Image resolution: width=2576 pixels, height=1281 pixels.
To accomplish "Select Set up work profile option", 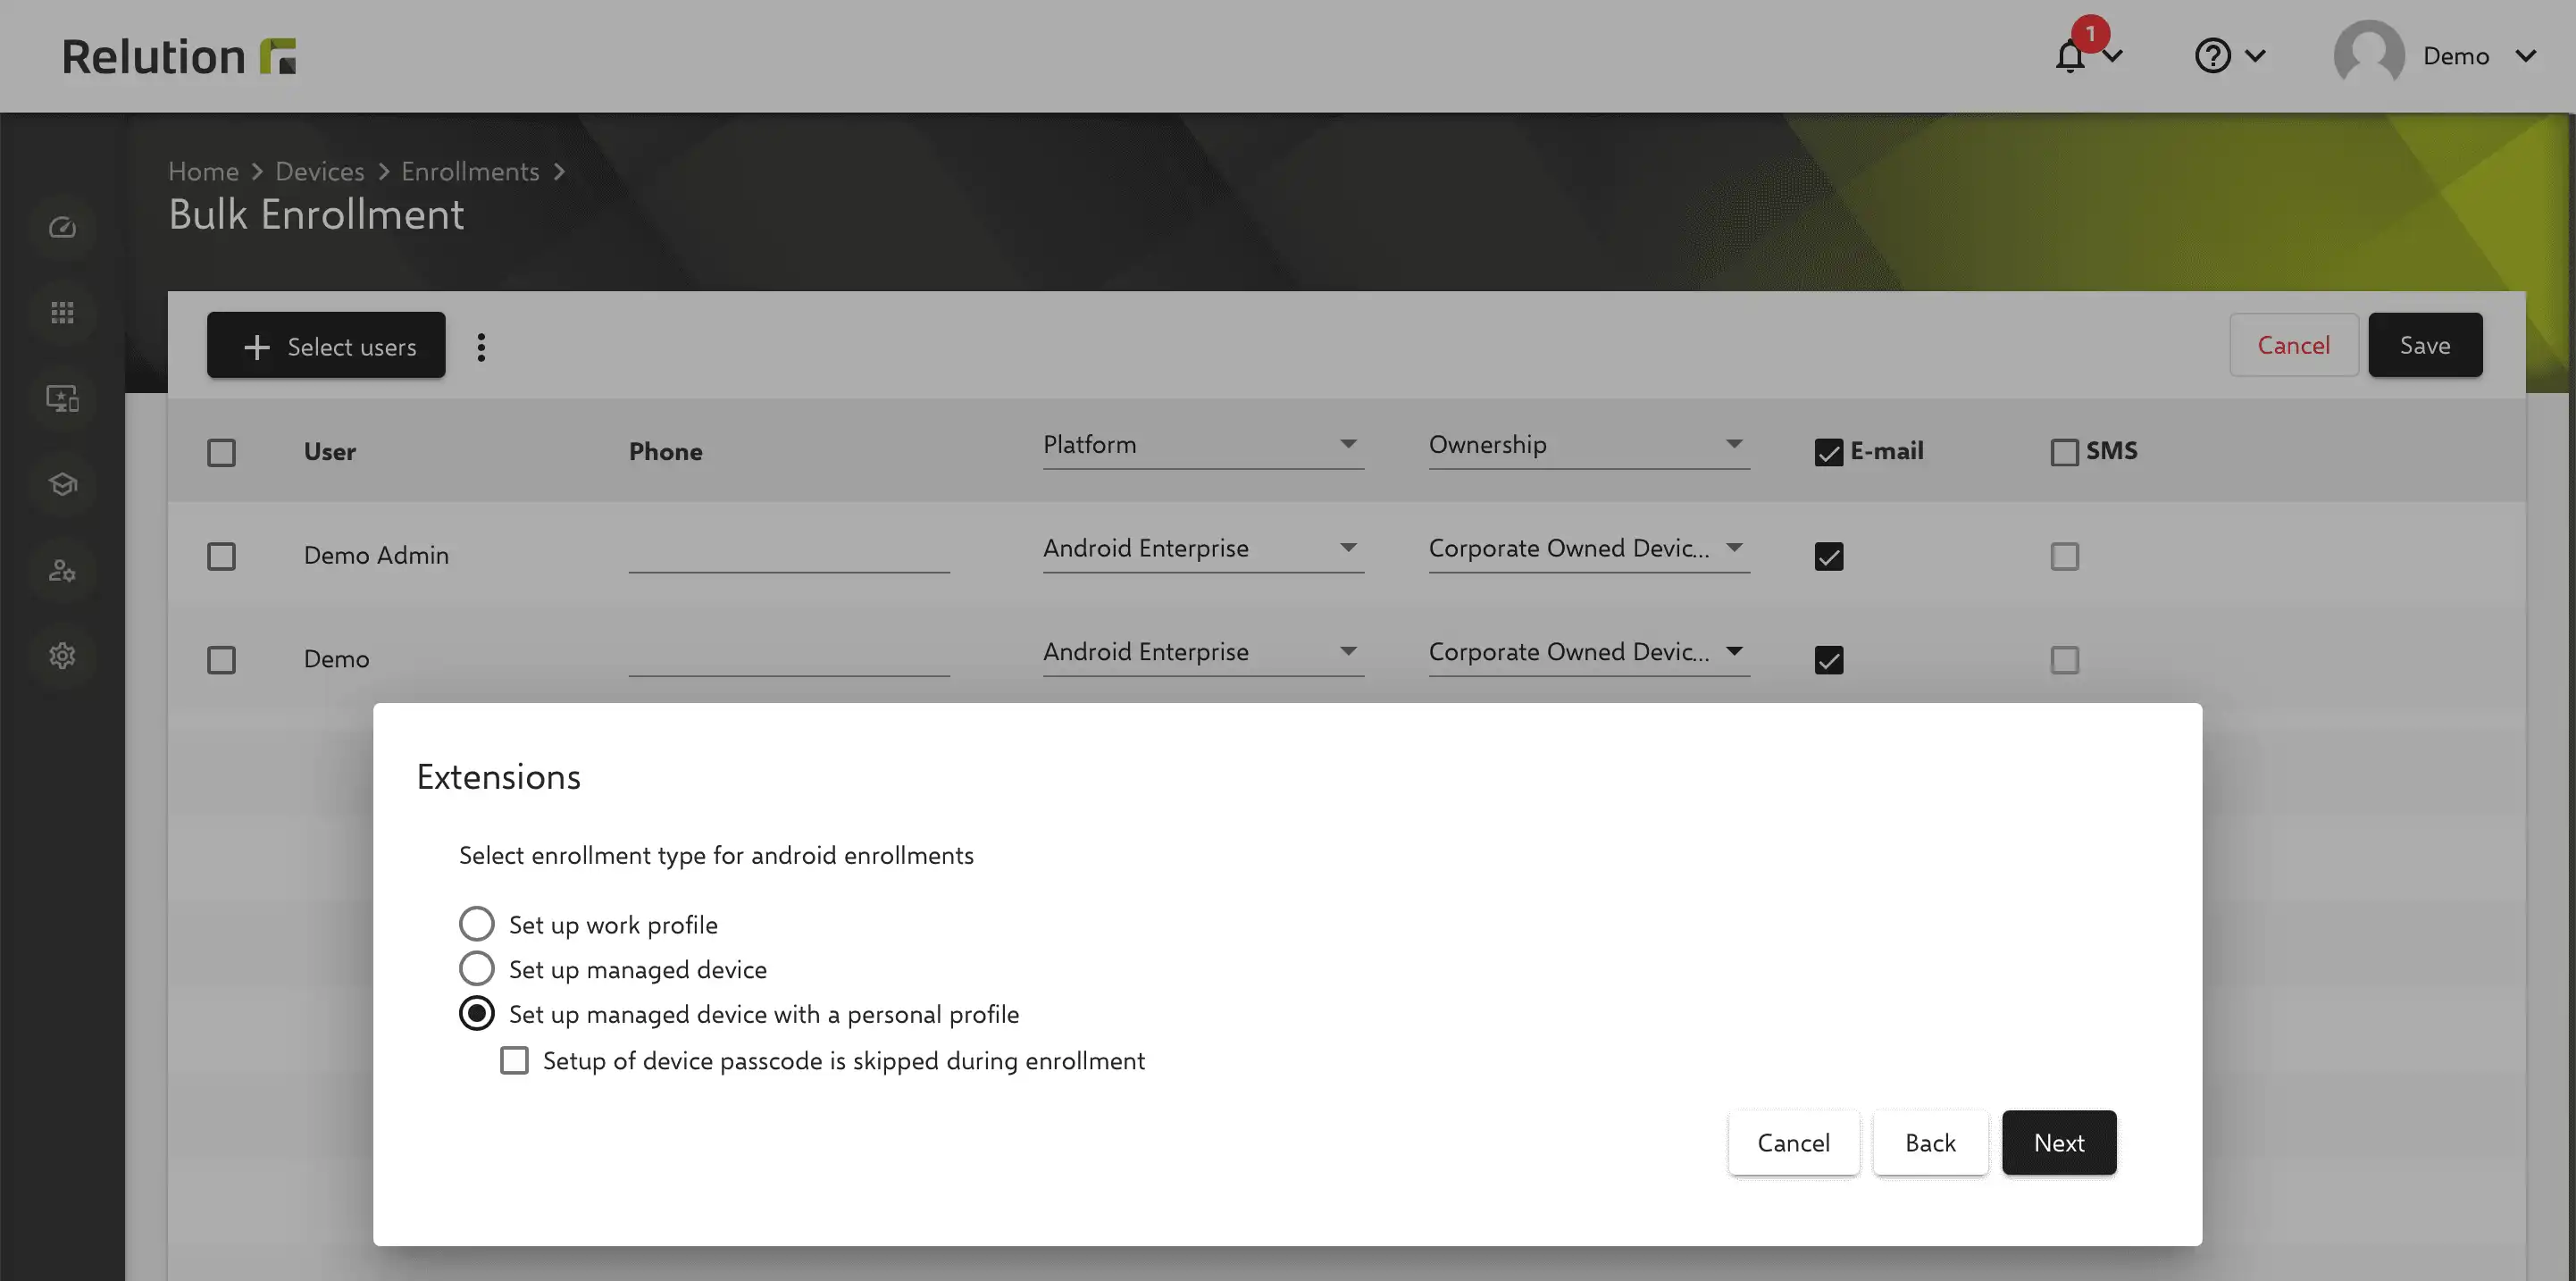I will point(476,924).
